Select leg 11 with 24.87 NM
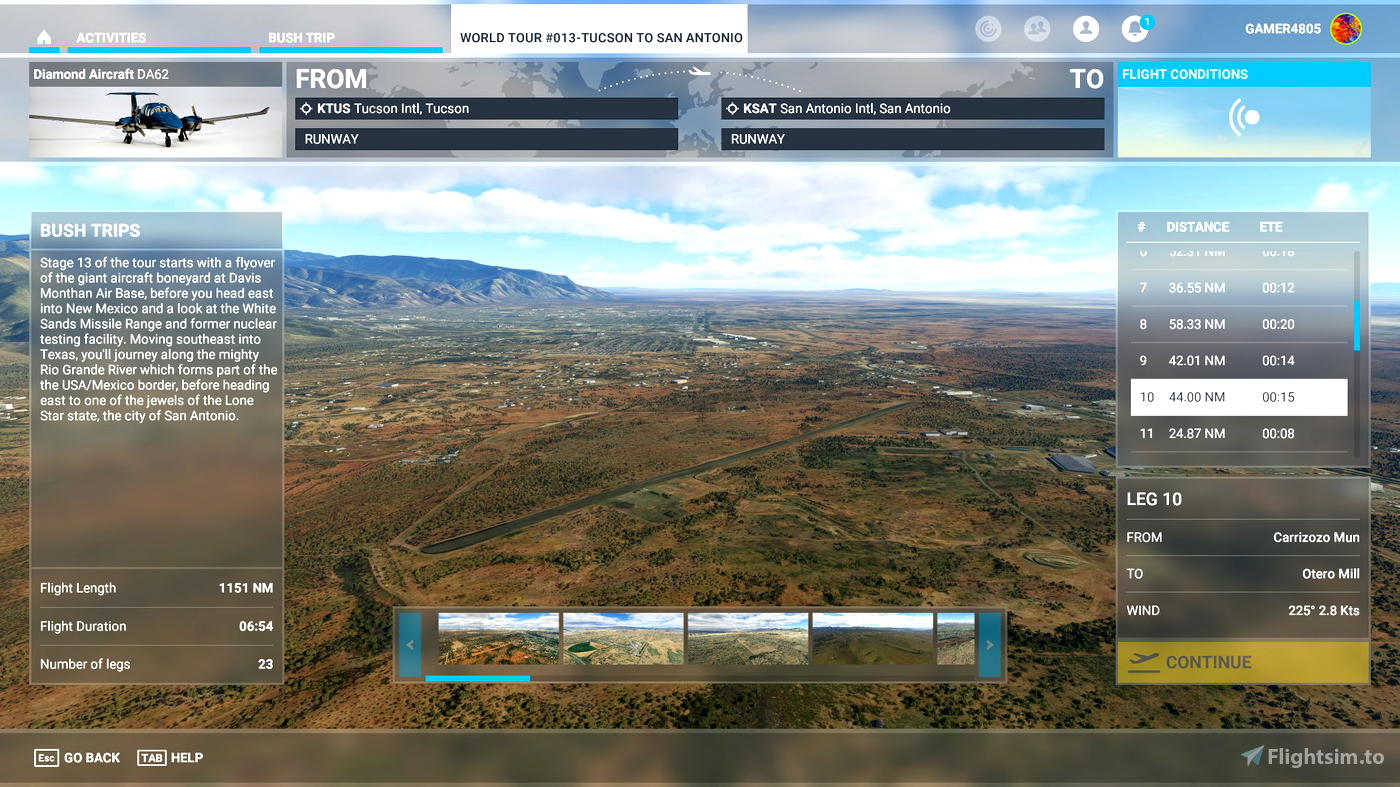Image resolution: width=1400 pixels, height=787 pixels. 1239,433
